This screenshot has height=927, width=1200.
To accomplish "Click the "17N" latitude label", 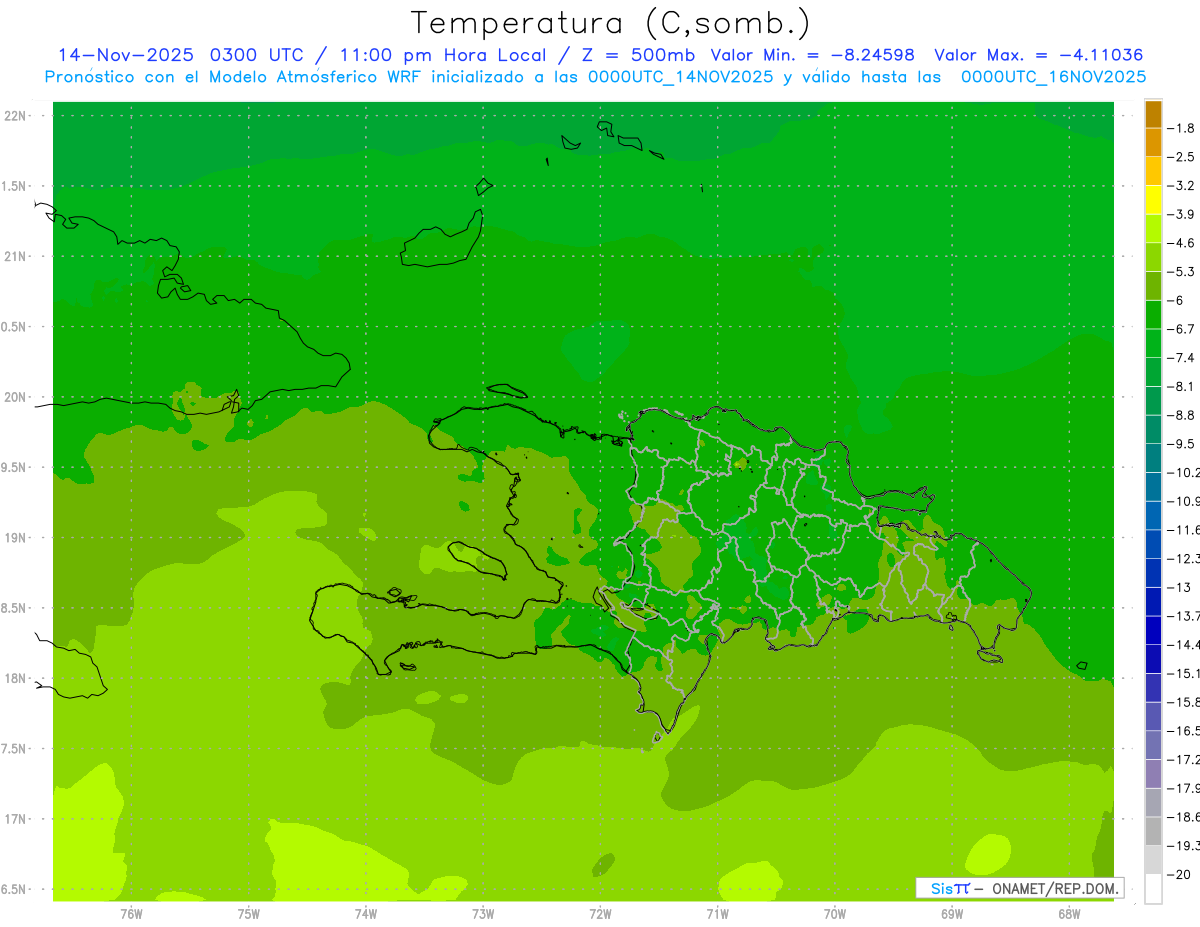I will pos(15,819).
